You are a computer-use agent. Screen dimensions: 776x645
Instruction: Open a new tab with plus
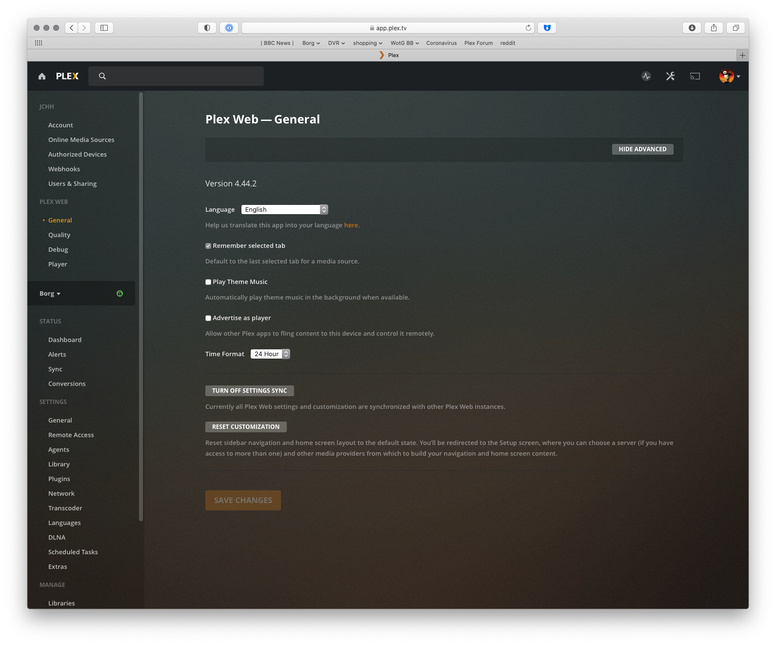coord(742,55)
